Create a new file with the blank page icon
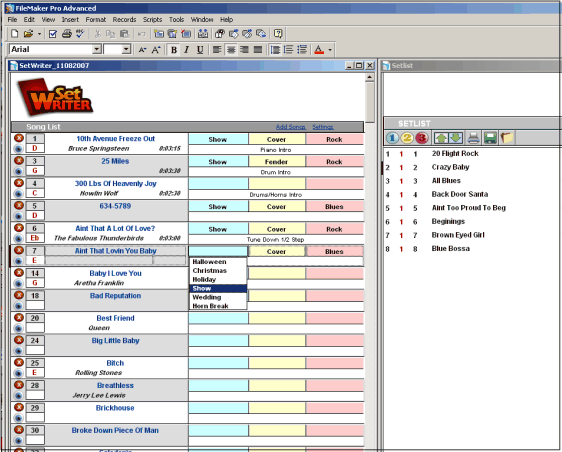Image resolution: width=562 pixels, height=452 pixels. tap(14, 34)
